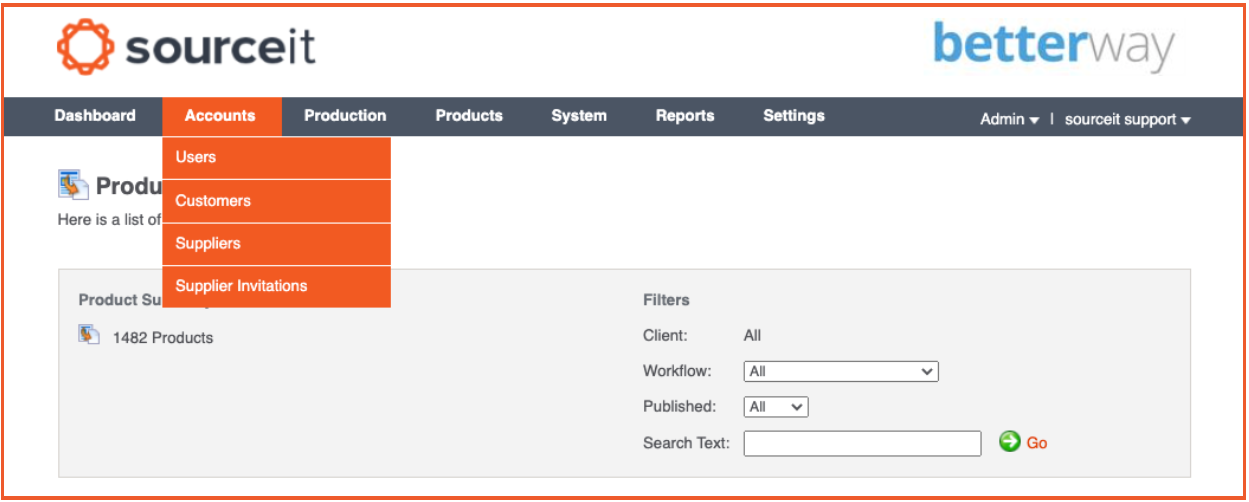
Task: Click the sourceit logo
Action: click(x=186, y=47)
